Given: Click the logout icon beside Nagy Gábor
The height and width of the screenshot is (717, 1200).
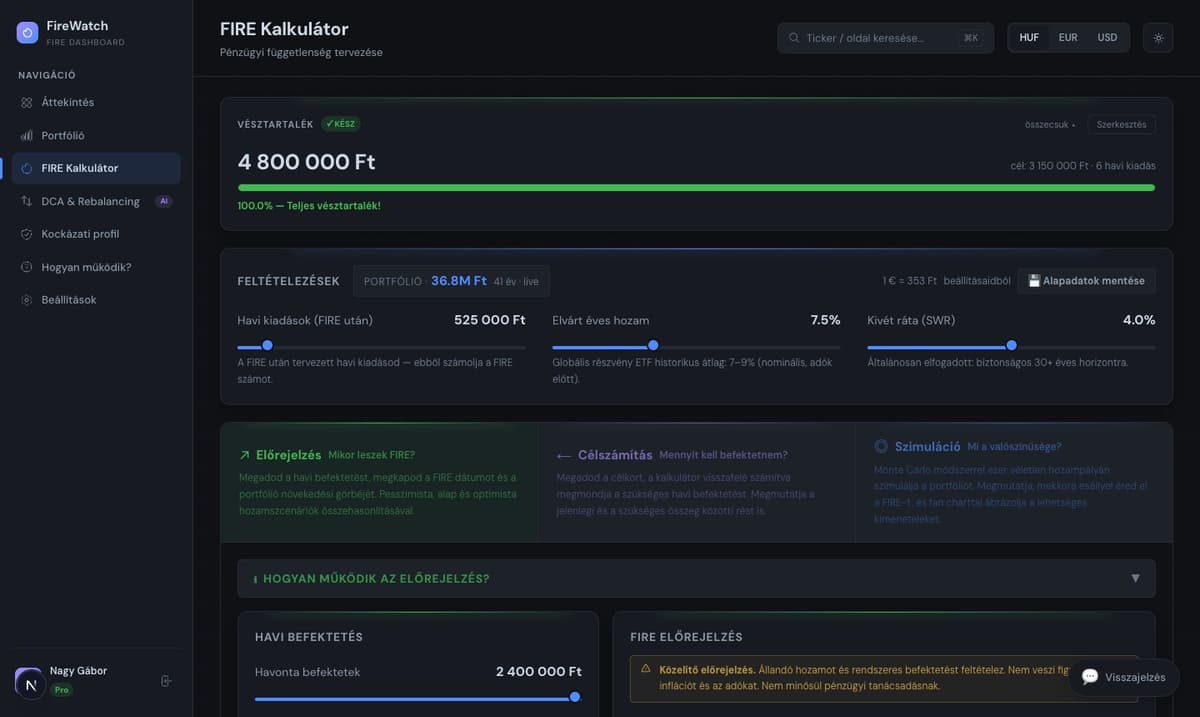Looking at the screenshot, I should [166, 681].
